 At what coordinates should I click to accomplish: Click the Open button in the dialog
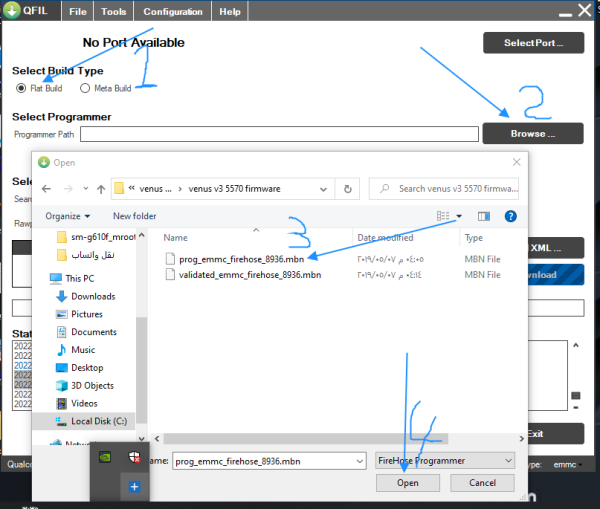coord(408,483)
